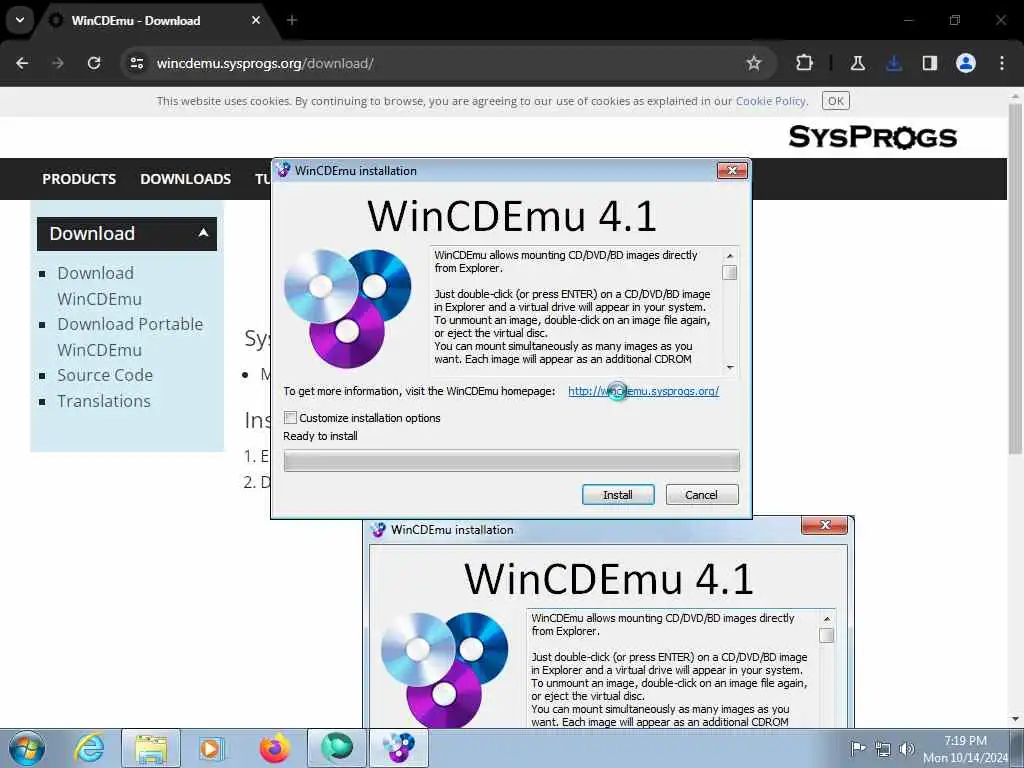The width and height of the screenshot is (1024, 768).
Task: Open Windows Explorer from taskbar
Action: [x=151, y=748]
